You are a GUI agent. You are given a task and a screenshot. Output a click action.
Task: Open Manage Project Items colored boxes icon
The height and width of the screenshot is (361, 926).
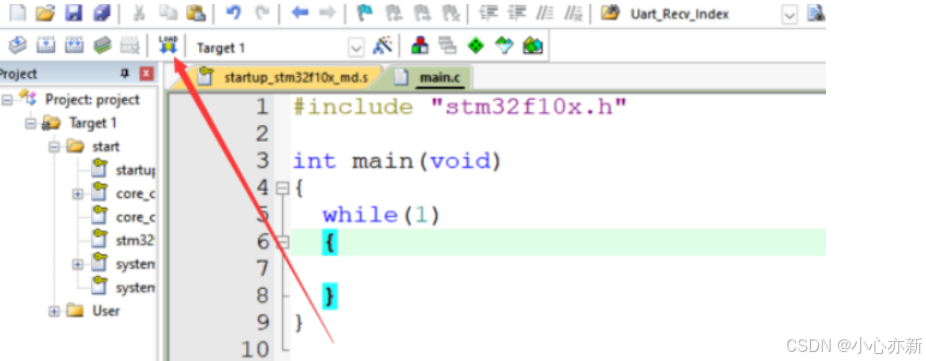tap(420, 45)
